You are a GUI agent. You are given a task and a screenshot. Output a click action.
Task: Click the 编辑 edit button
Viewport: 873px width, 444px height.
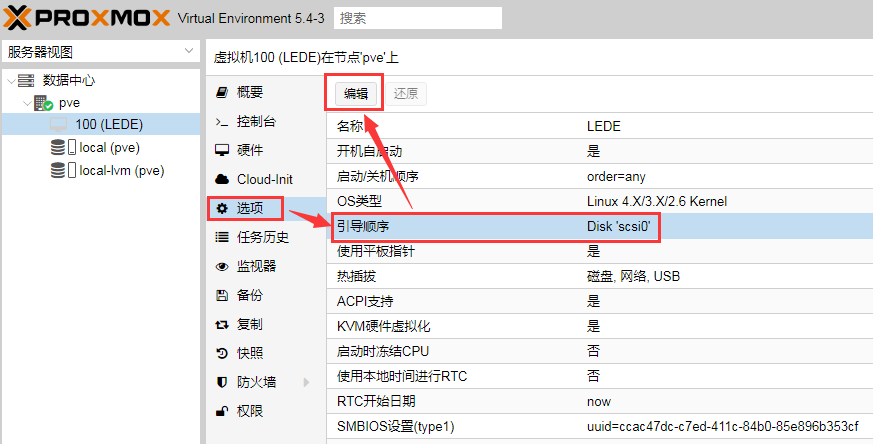(x=356, y=94)
